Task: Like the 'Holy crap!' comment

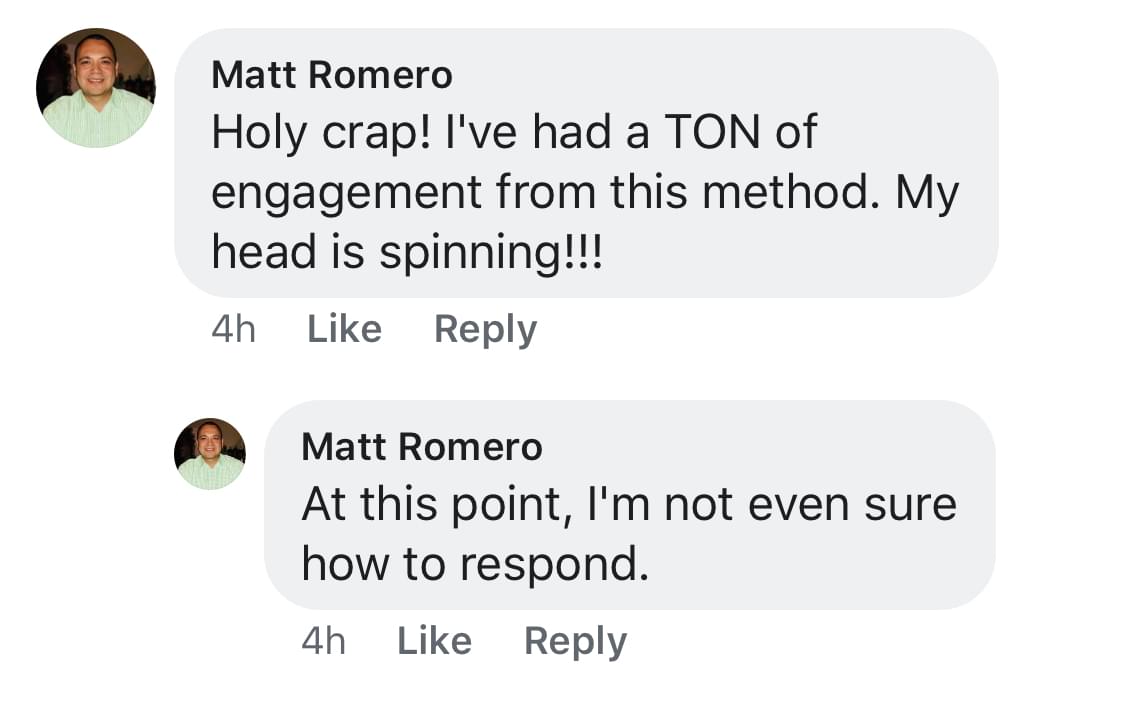Action: click(344, 329)
